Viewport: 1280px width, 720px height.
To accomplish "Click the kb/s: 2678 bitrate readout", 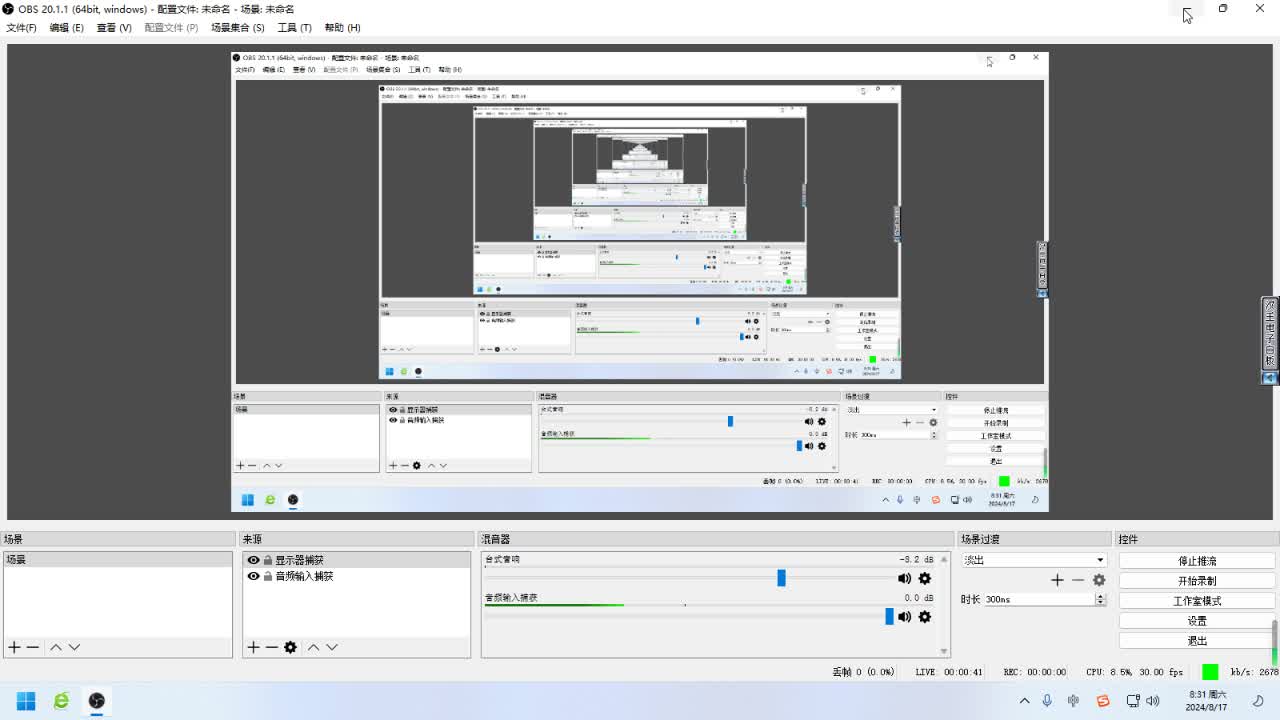I will (x=1254, y=673).
